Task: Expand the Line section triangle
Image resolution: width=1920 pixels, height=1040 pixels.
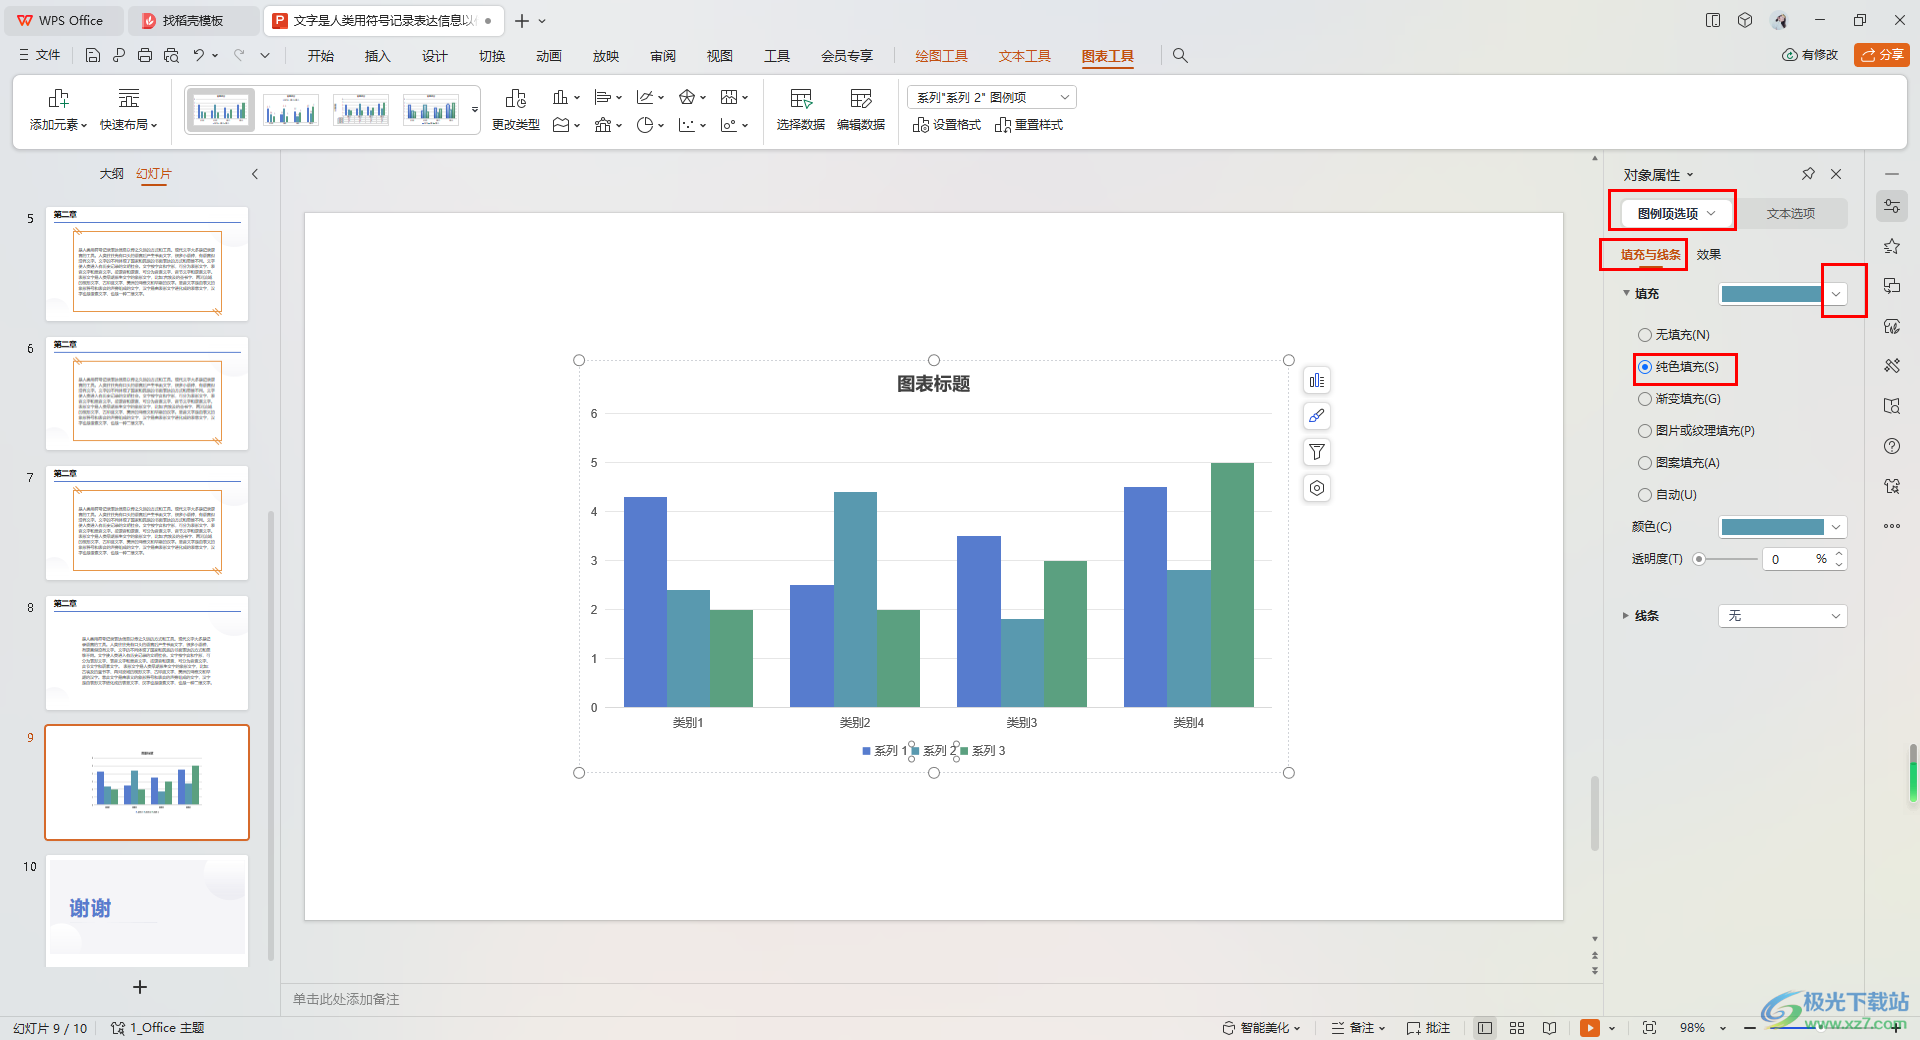Action: (1625, 616)
